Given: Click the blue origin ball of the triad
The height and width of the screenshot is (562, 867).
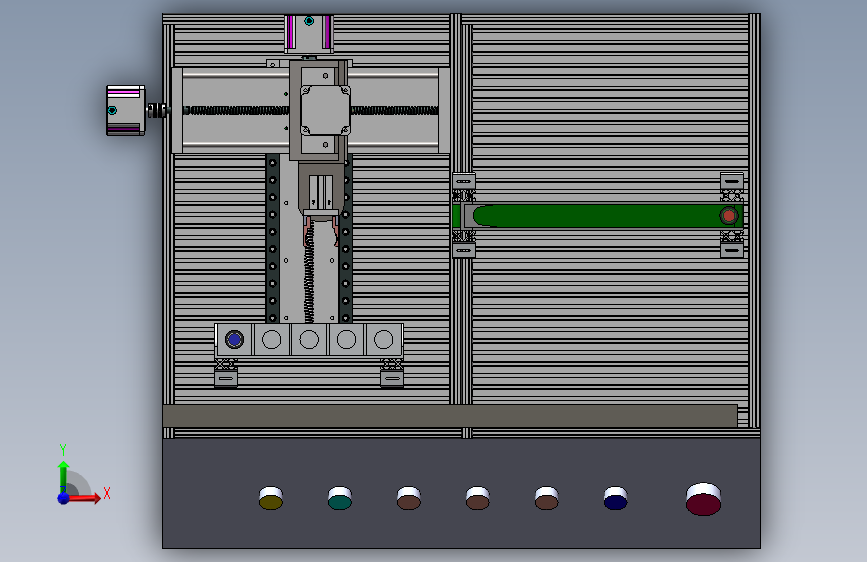Looking at the screenshot, I should pyautogui.click(x=64, y=498).
